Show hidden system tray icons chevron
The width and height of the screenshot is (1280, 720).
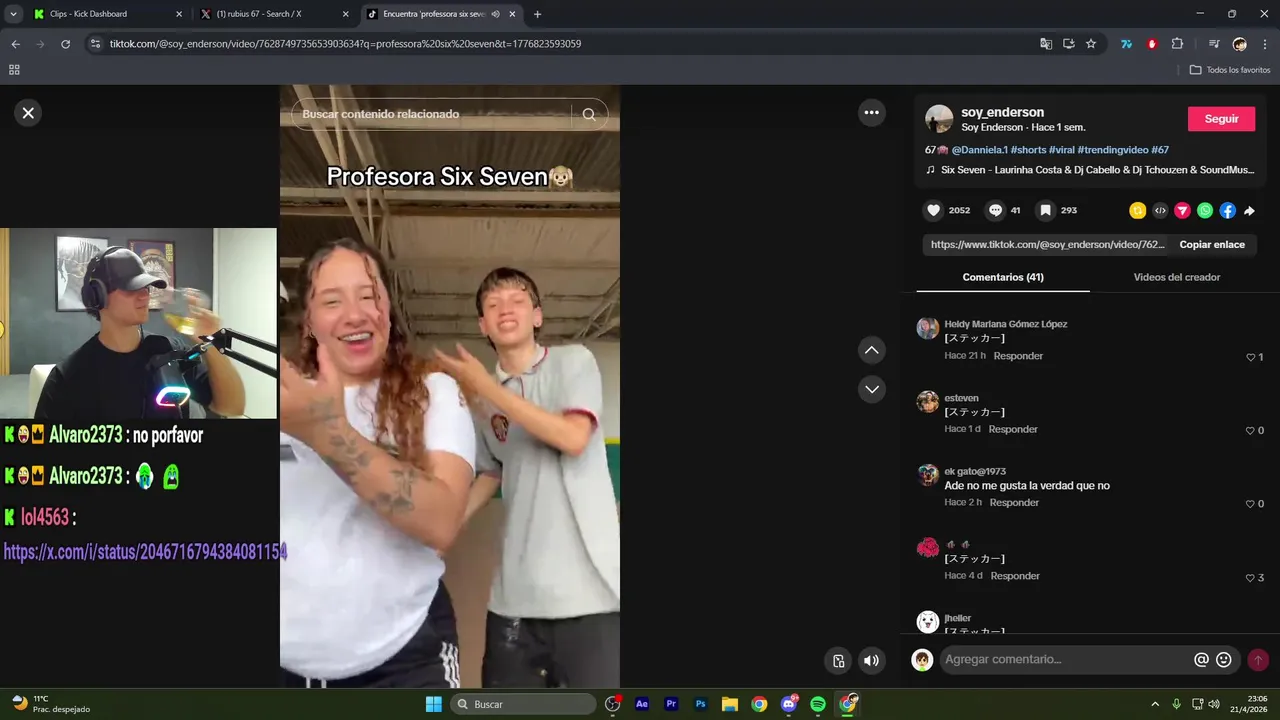[x=1155, y=704]
